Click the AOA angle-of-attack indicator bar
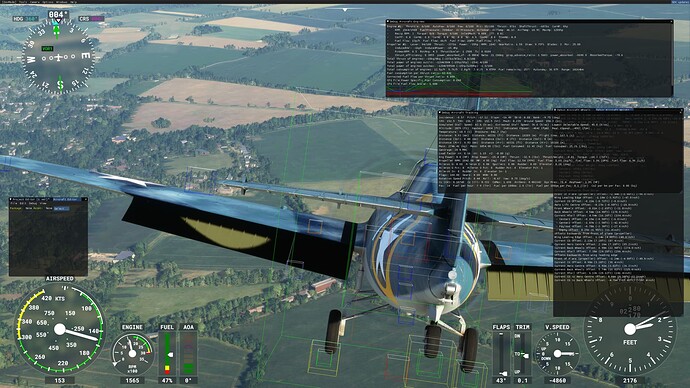This screenshot has height=388, width=690. pos(188,354)
